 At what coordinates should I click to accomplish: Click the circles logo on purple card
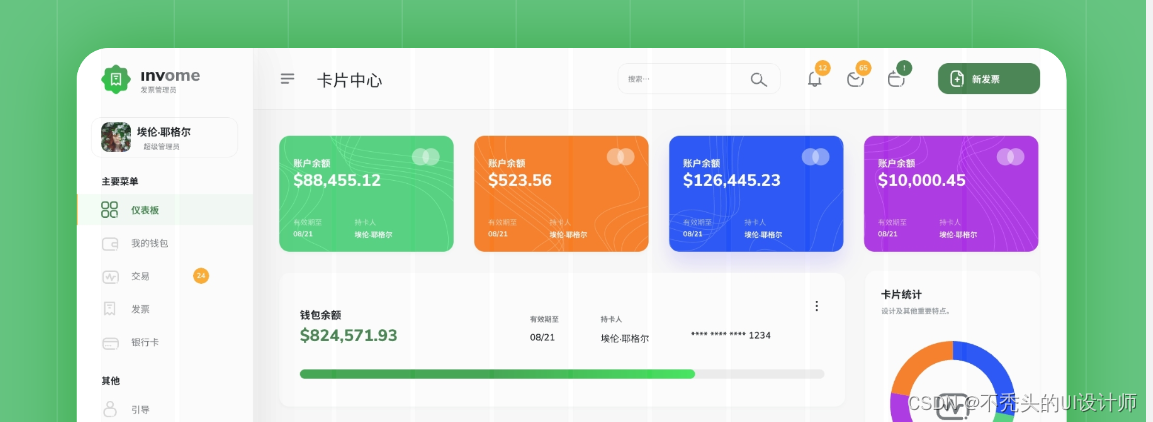coord(1010,157)
